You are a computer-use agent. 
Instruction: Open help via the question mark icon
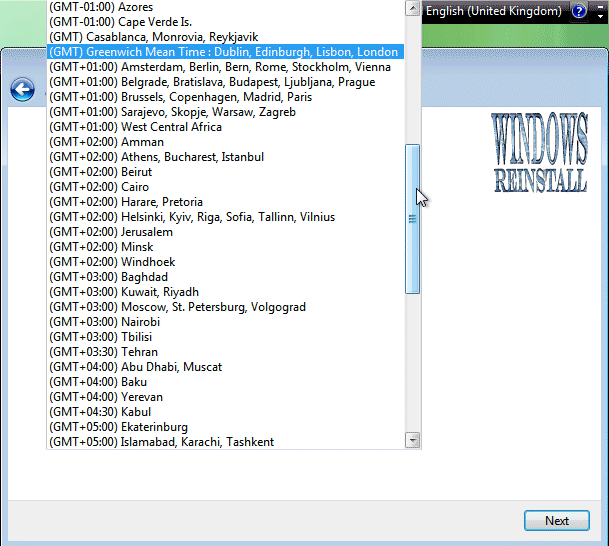point(579,12)
